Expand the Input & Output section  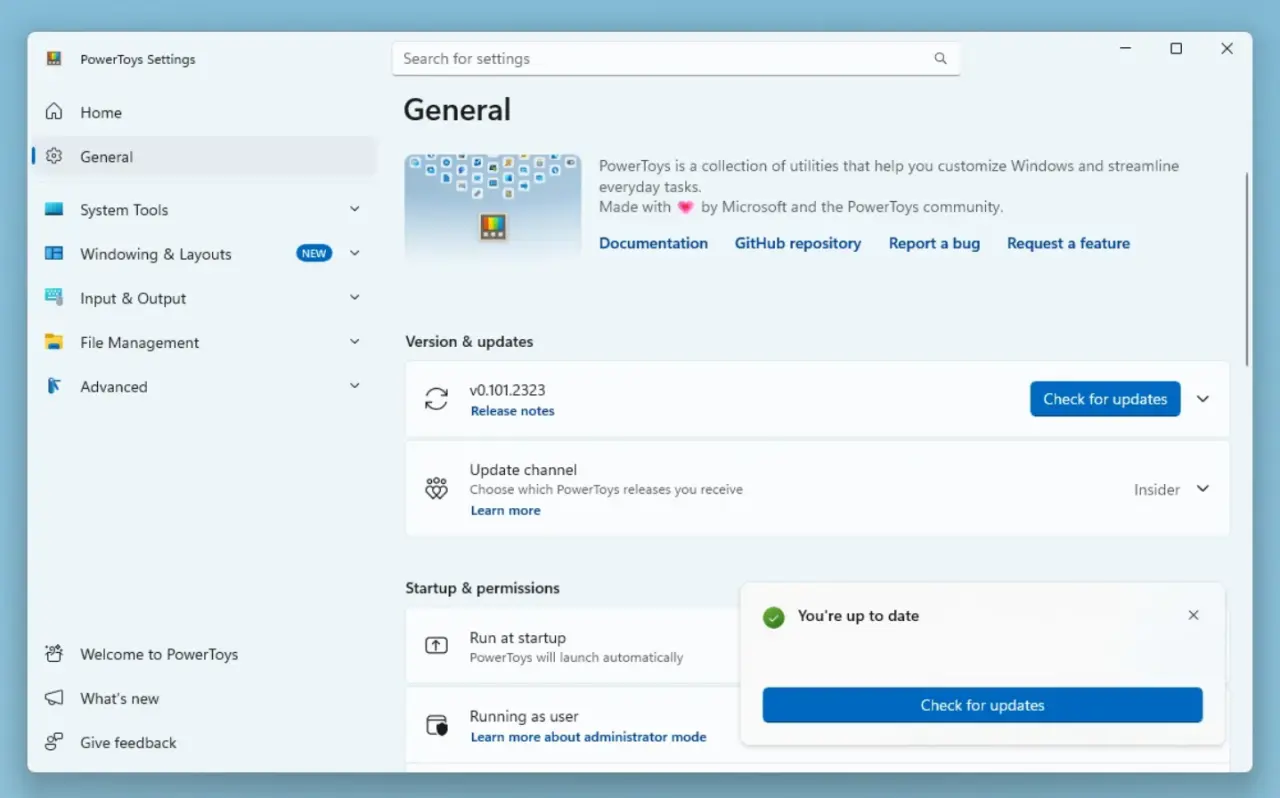[354, 297]
